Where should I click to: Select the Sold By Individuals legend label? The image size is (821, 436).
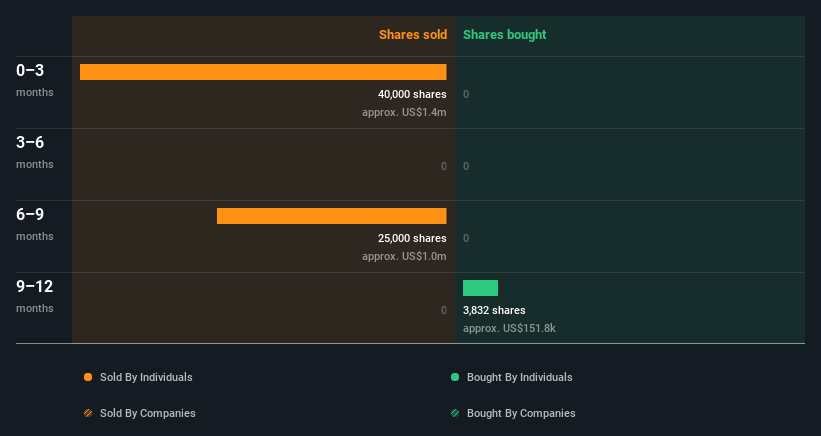146,377
